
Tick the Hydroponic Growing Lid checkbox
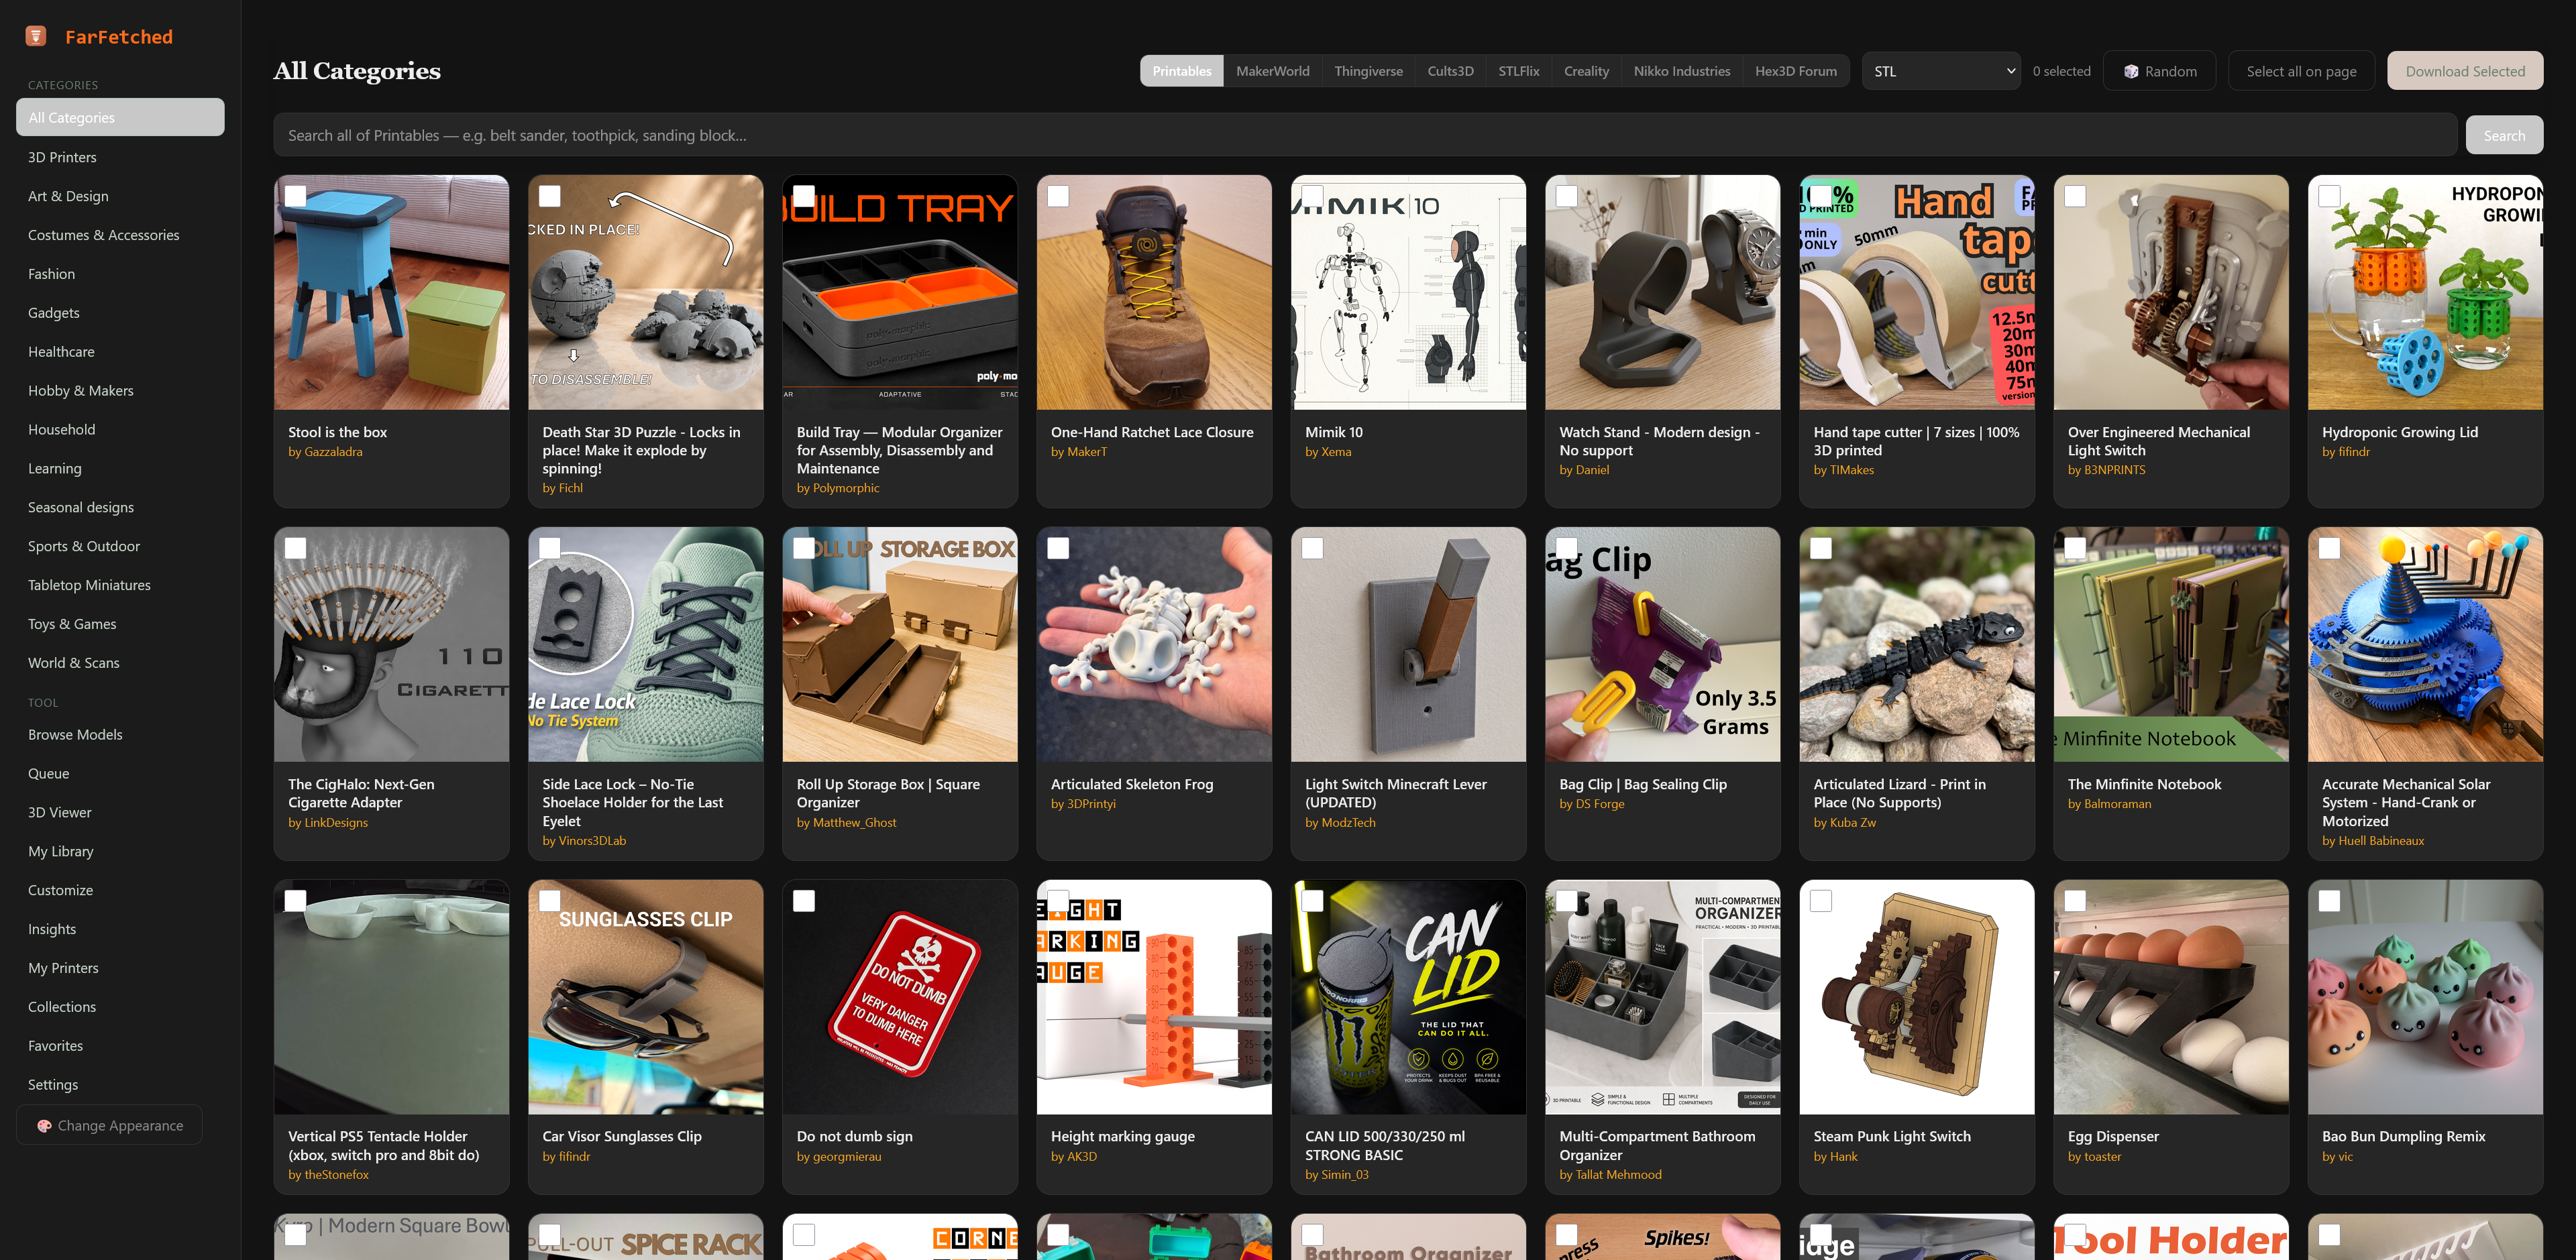(2329, 196)
